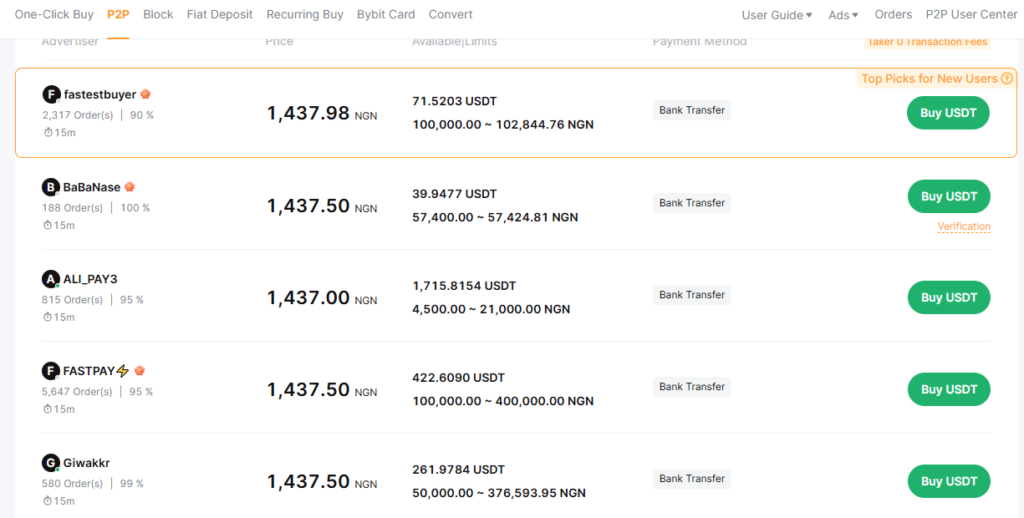Click Bank Transfer tag on Giwakkr offer
The image size is (1024, 518).
(692, 479)
